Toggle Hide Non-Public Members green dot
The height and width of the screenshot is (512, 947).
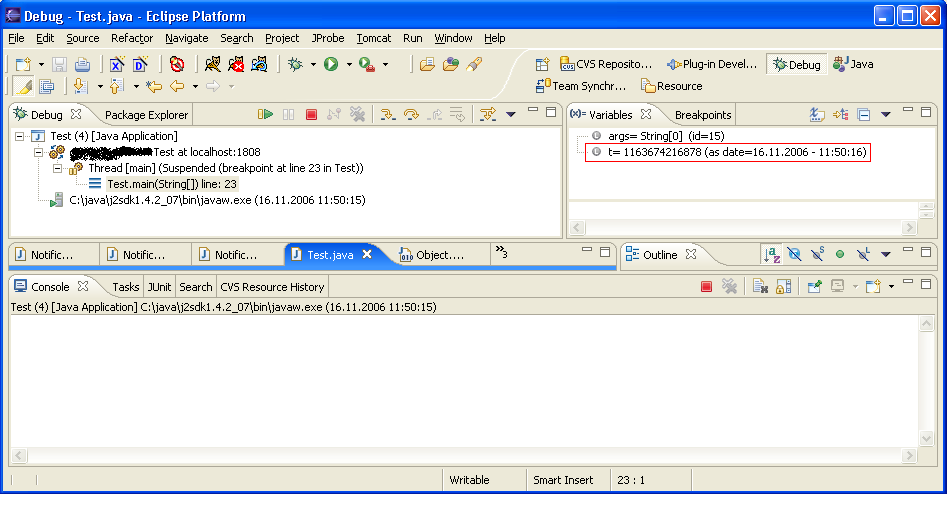coord(839,254)
